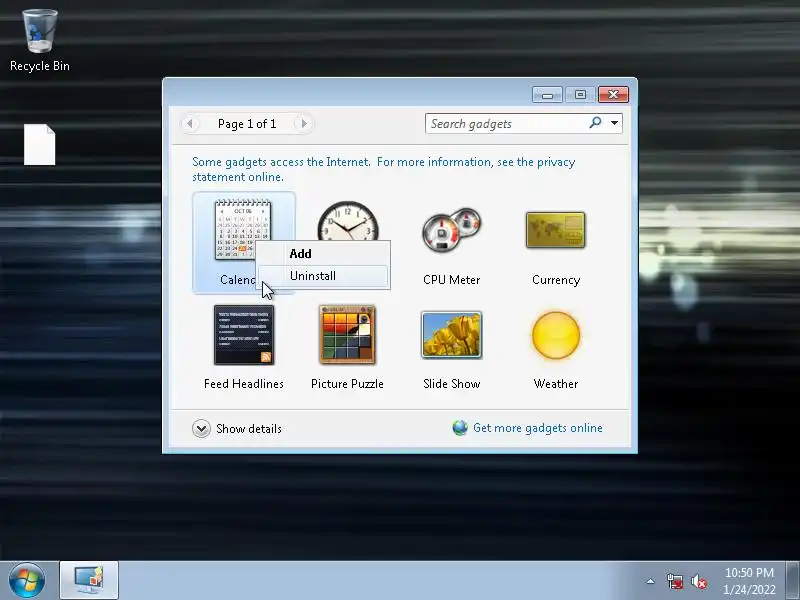This screenshot has height=600, width=800.
Task: Expand Show details chevron
Action: 201,429
